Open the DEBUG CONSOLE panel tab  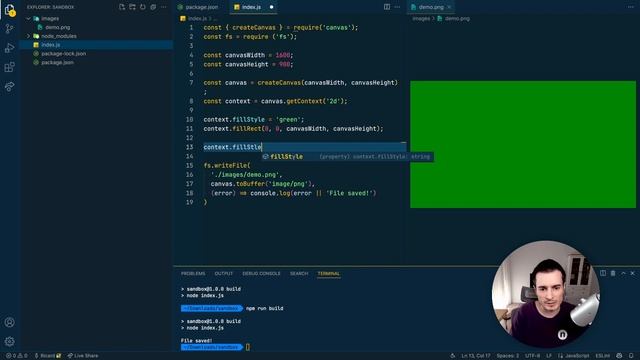coord(261,273)
